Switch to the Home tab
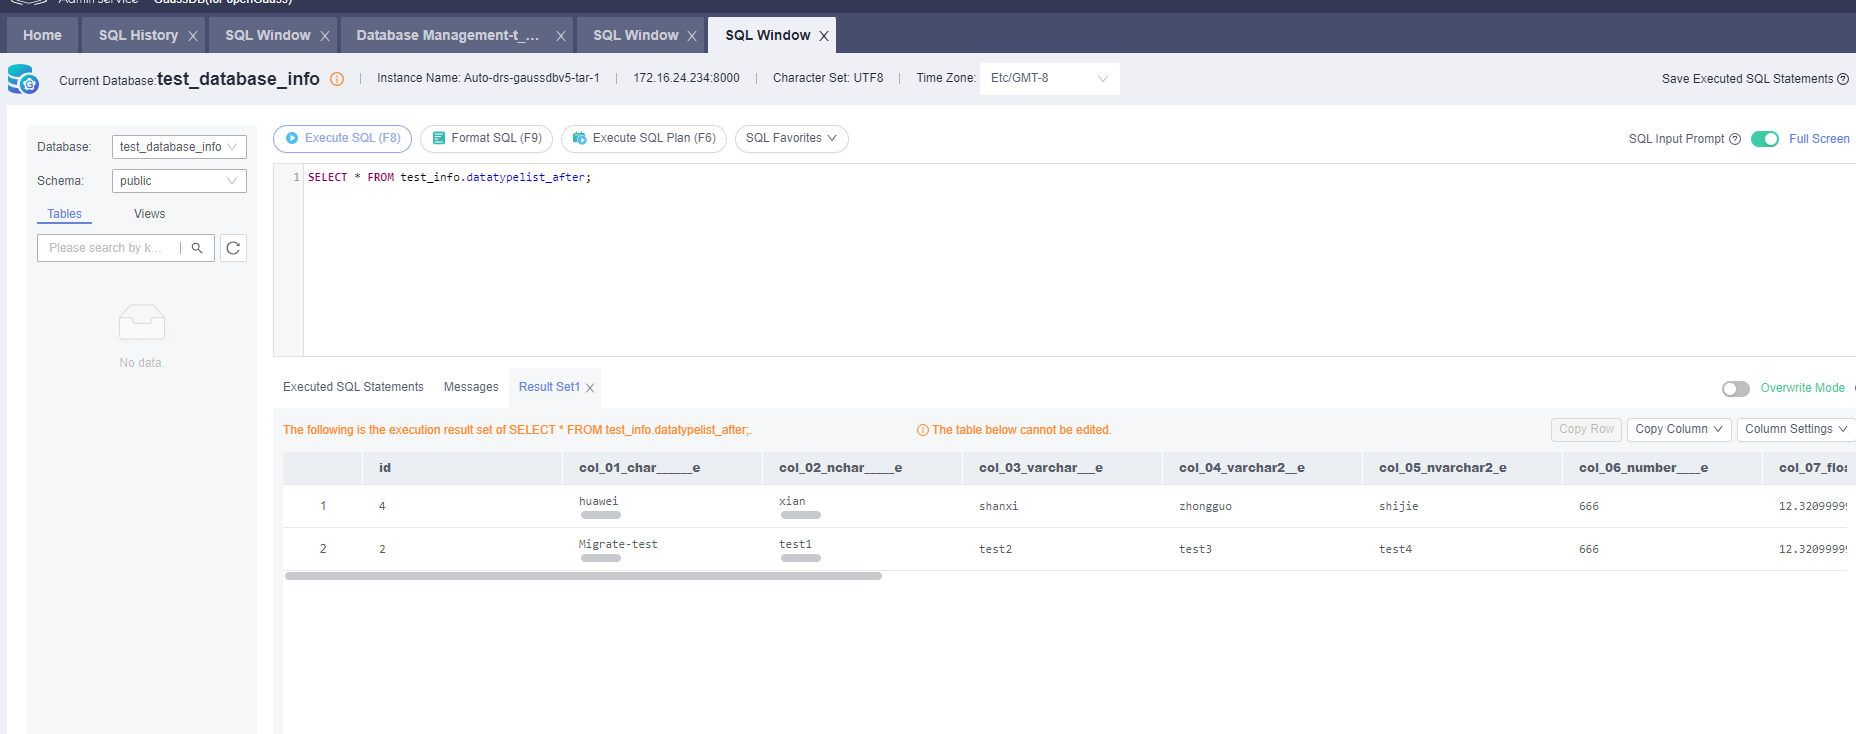Viewport: 1856px width, 734px height. pyautogui.click(x=42, y=35)
